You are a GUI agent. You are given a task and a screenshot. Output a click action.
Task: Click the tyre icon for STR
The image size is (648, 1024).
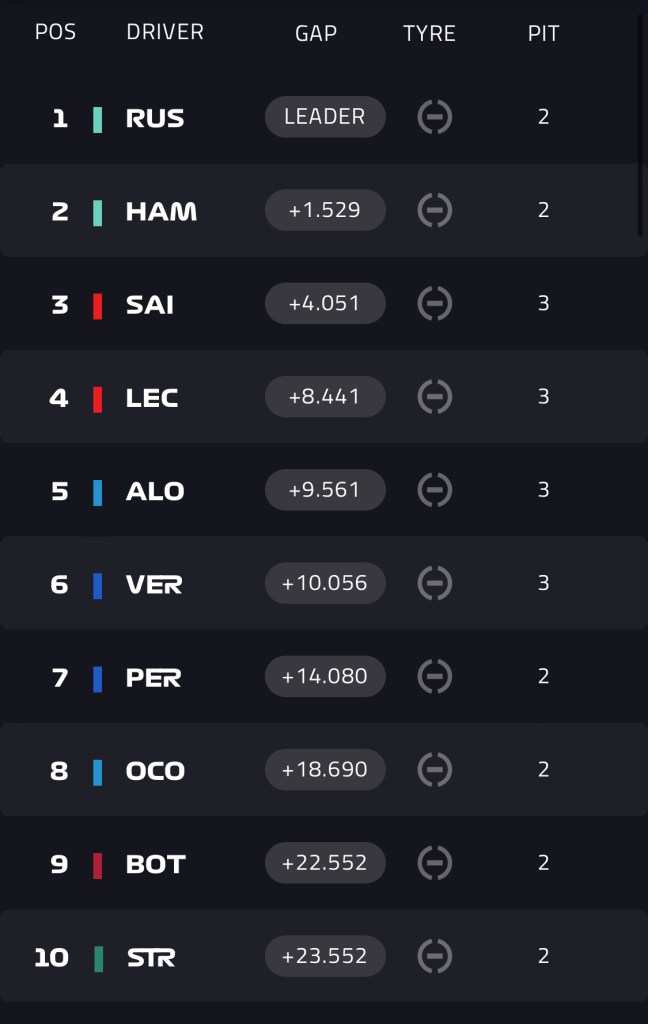click(x=434, y=956)
